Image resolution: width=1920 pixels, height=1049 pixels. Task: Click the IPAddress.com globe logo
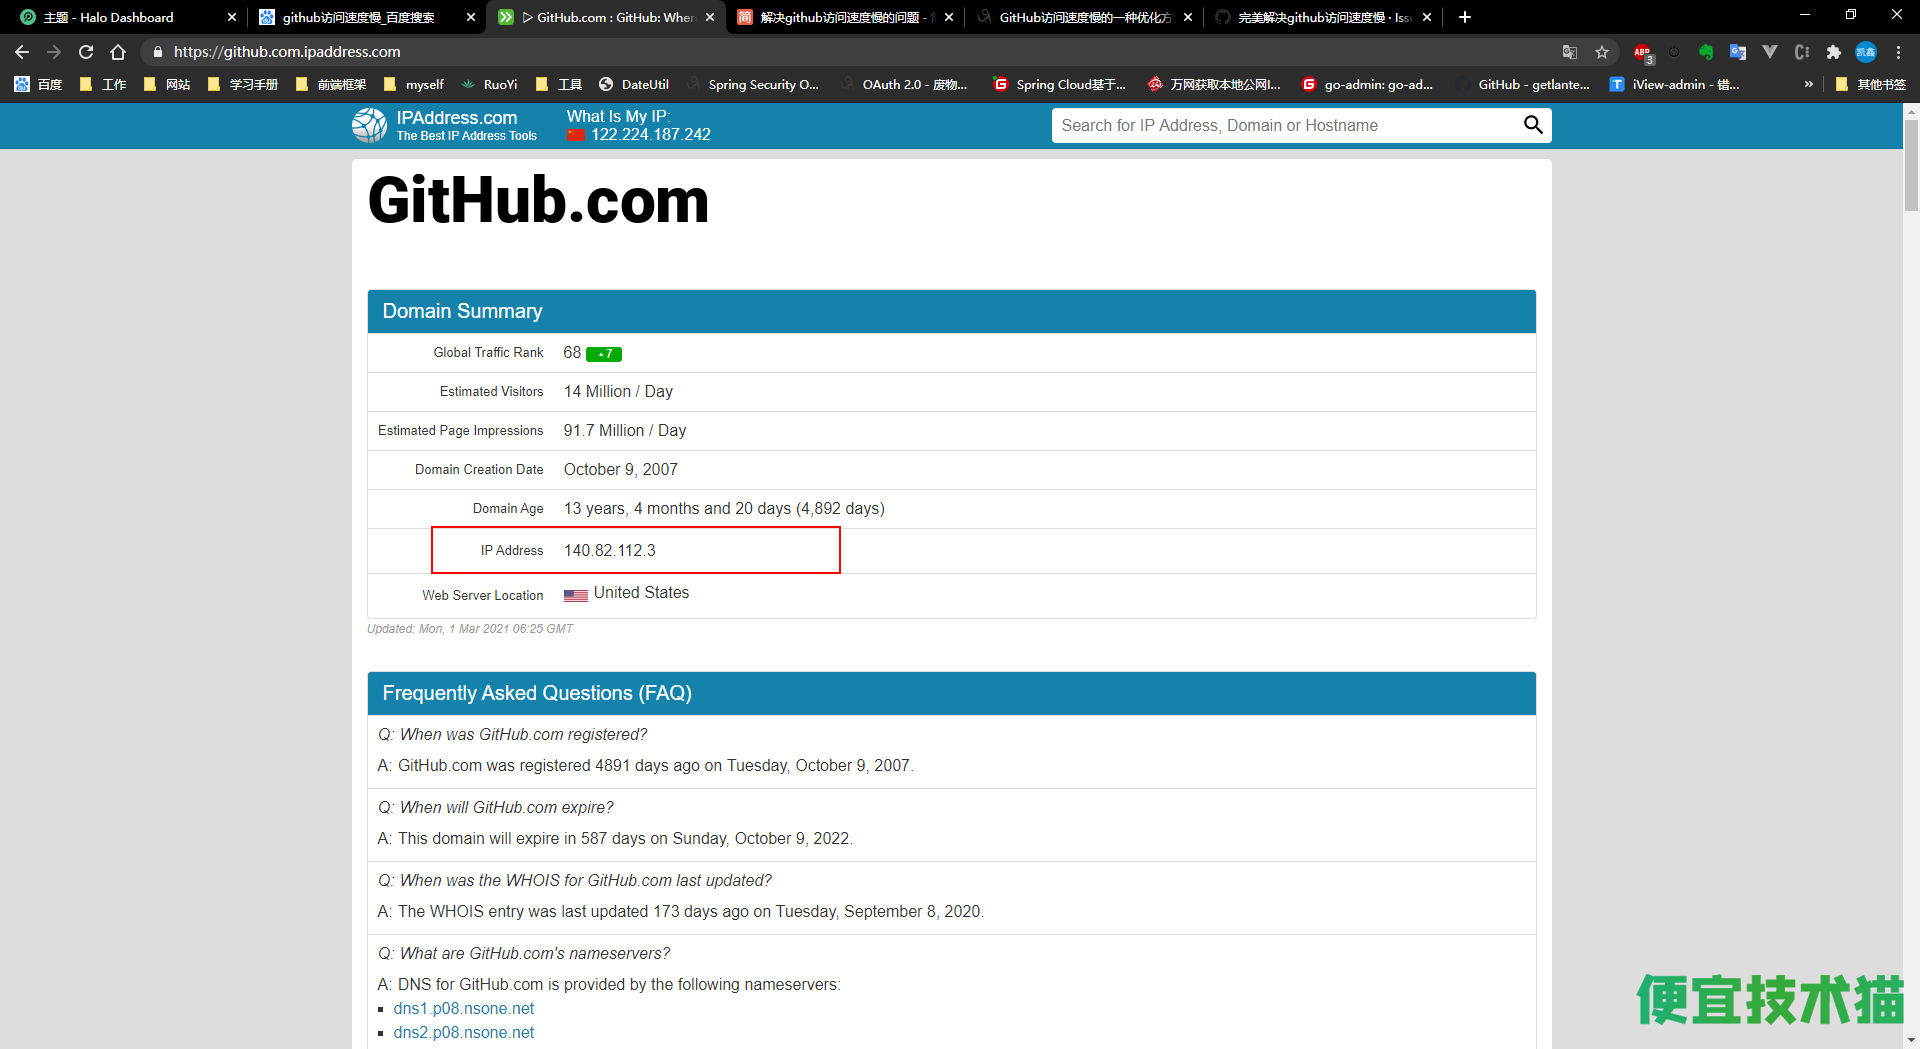point(368,125)
